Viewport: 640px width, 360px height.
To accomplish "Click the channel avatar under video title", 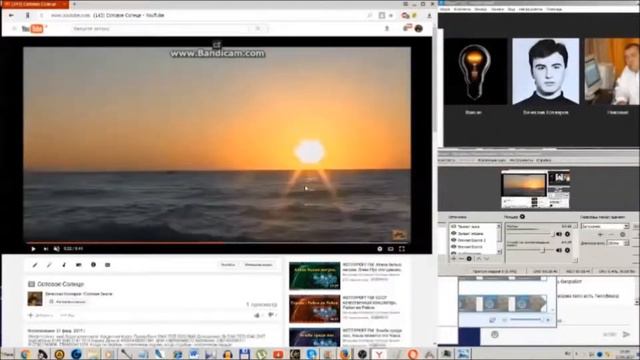I will [35, 299].
